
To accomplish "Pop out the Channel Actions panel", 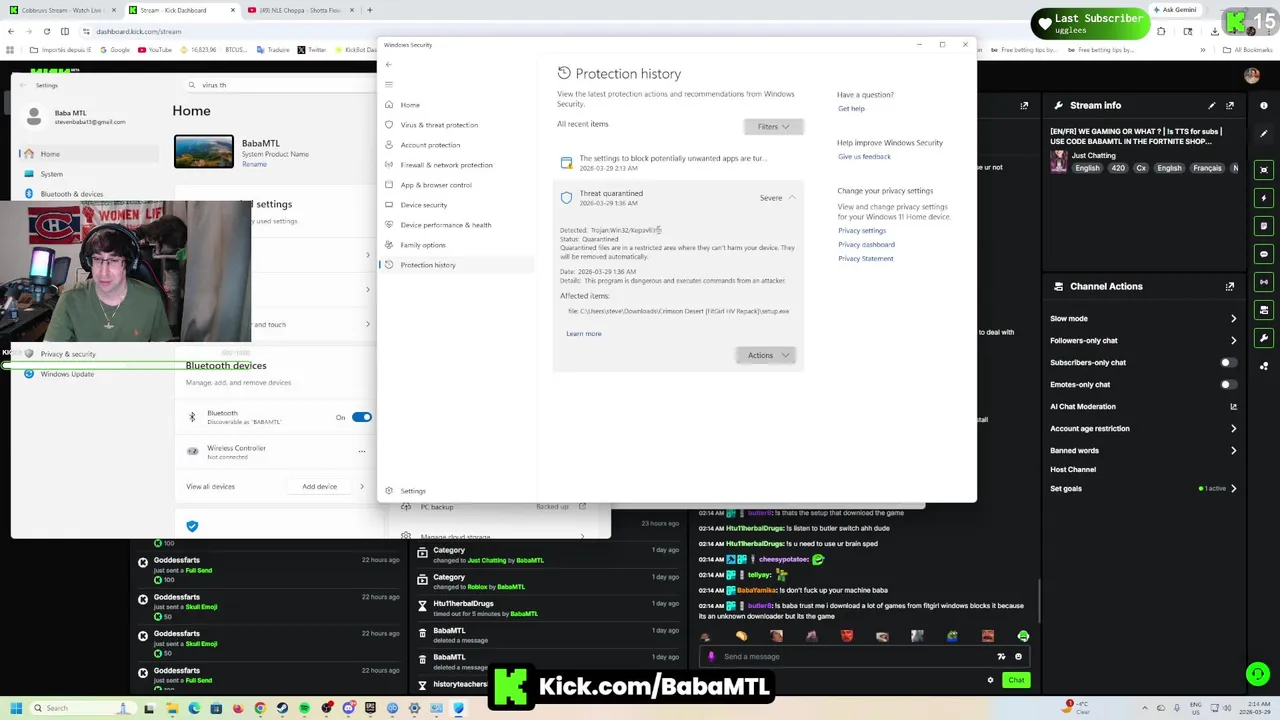I will coord(1230,286).
